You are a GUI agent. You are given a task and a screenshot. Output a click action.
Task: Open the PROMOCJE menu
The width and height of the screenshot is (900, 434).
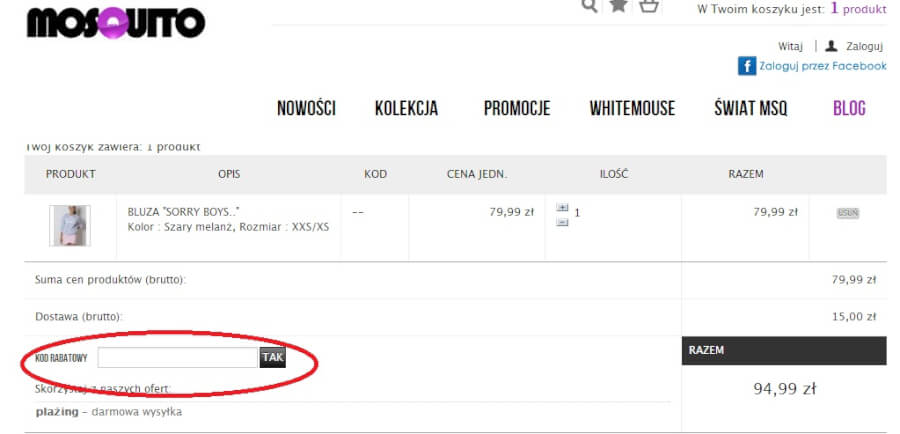tap(517, 108)
